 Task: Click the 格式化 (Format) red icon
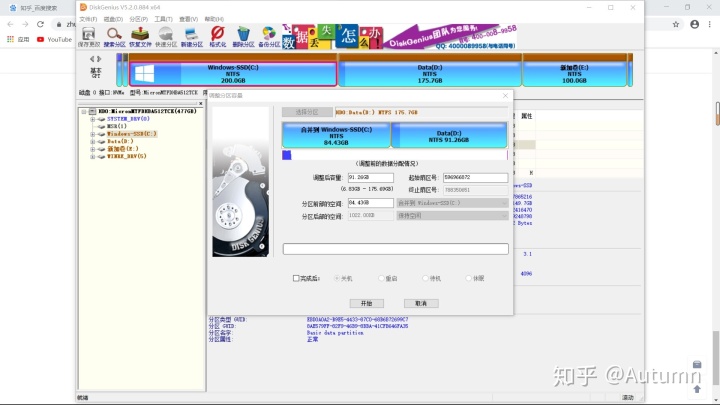point(217,37)
